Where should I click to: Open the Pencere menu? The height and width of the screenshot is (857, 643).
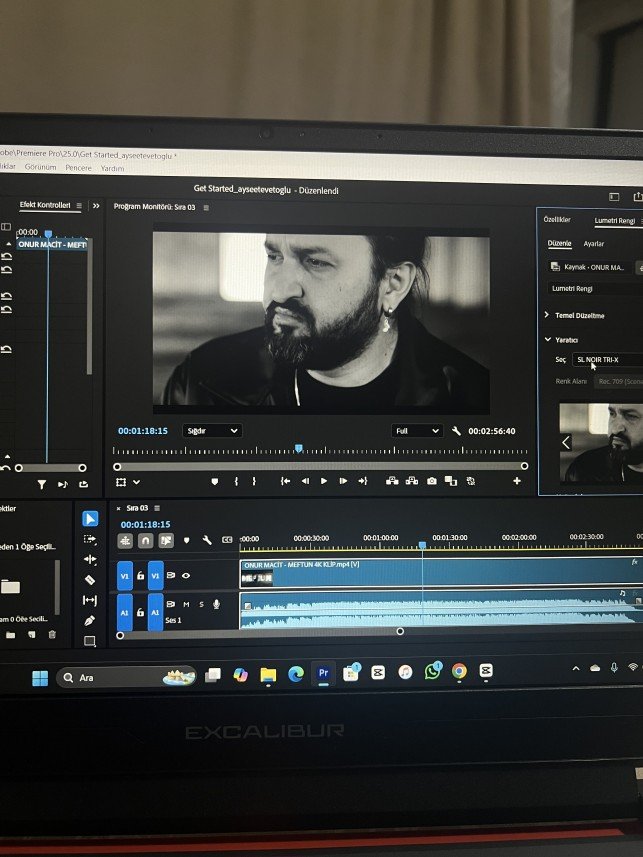click(x=78, y=168)
